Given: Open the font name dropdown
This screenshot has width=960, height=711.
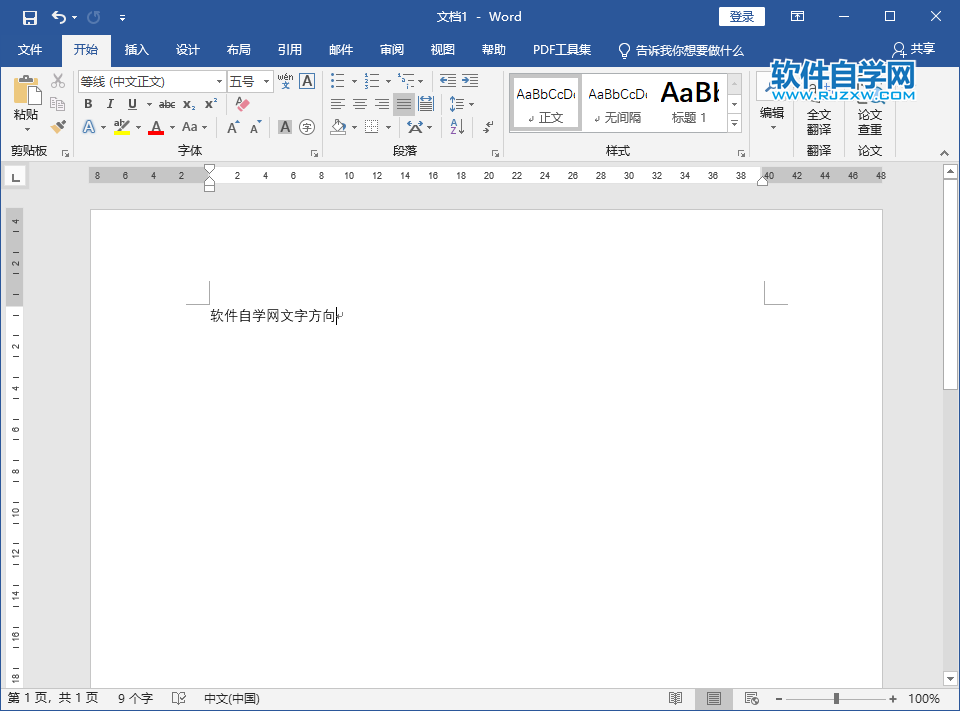Looking at the screenshot, I should 220,81.
